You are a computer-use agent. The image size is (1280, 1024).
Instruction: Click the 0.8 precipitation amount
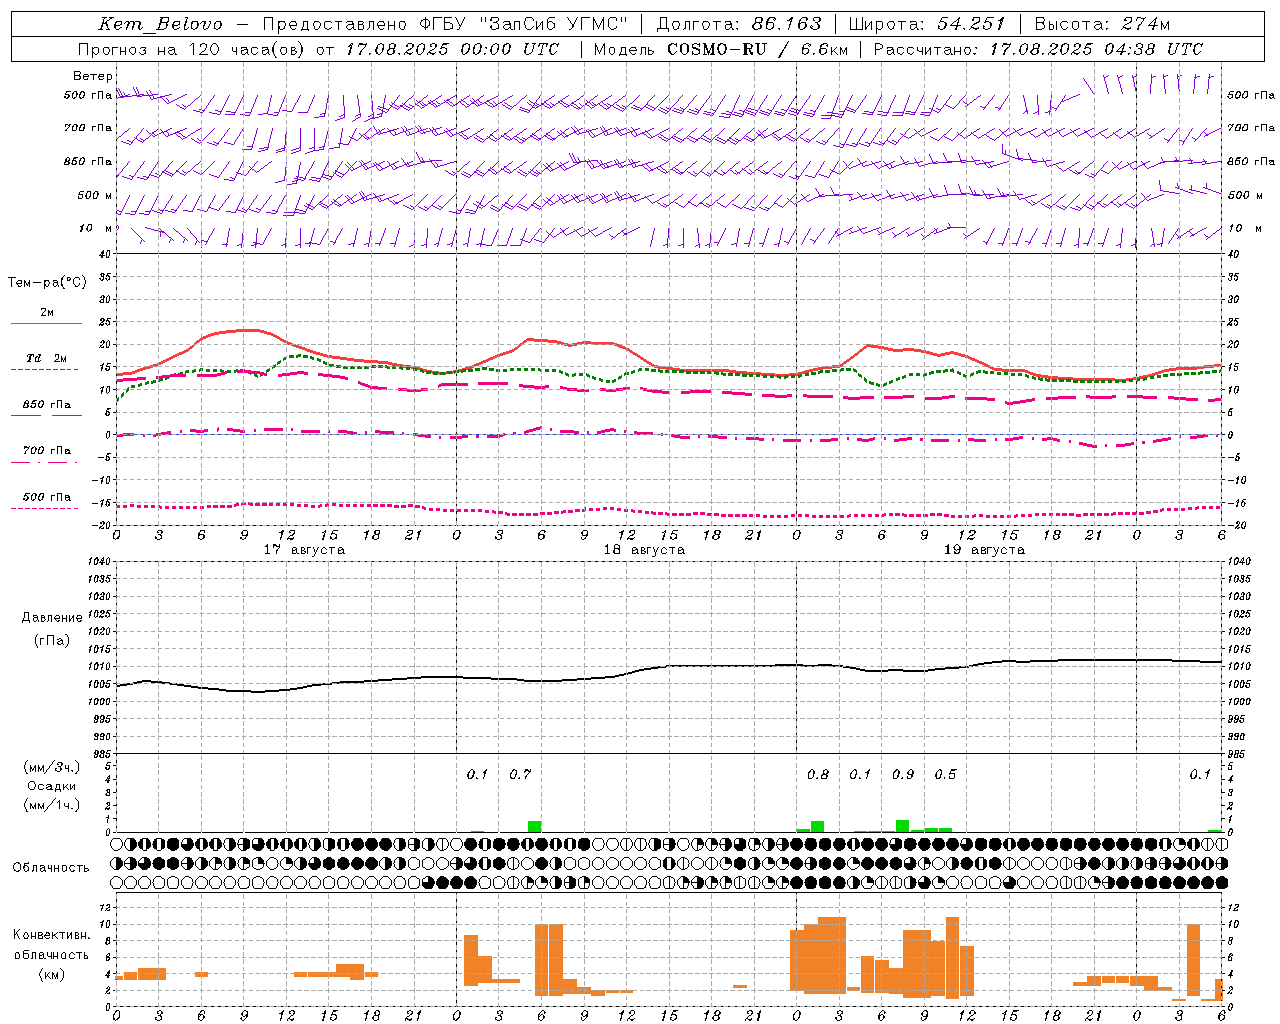coord(818,775)
